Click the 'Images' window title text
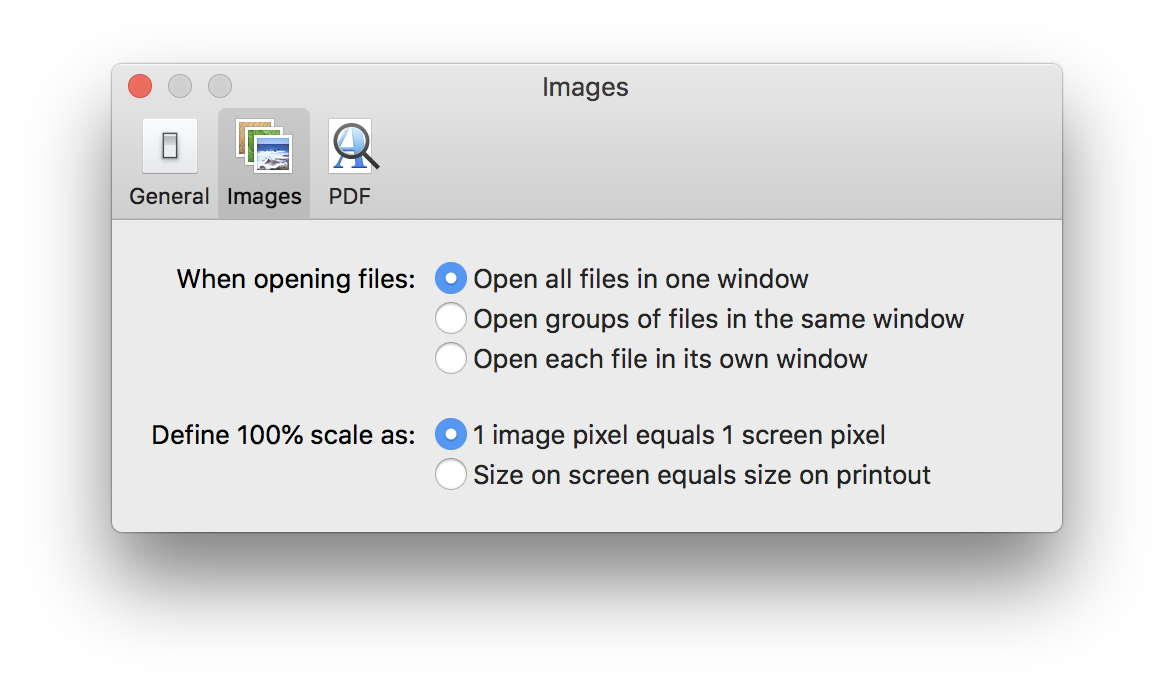1174x692 pixels. coord(585,88)
